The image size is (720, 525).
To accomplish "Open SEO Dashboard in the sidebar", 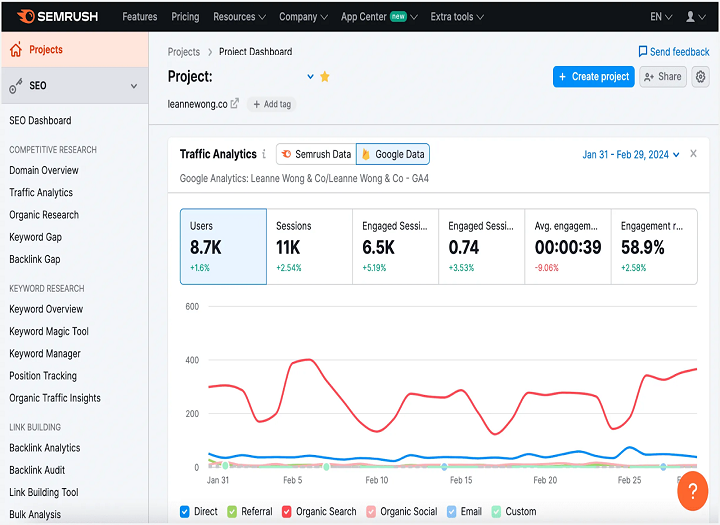I will click(40, 120).
